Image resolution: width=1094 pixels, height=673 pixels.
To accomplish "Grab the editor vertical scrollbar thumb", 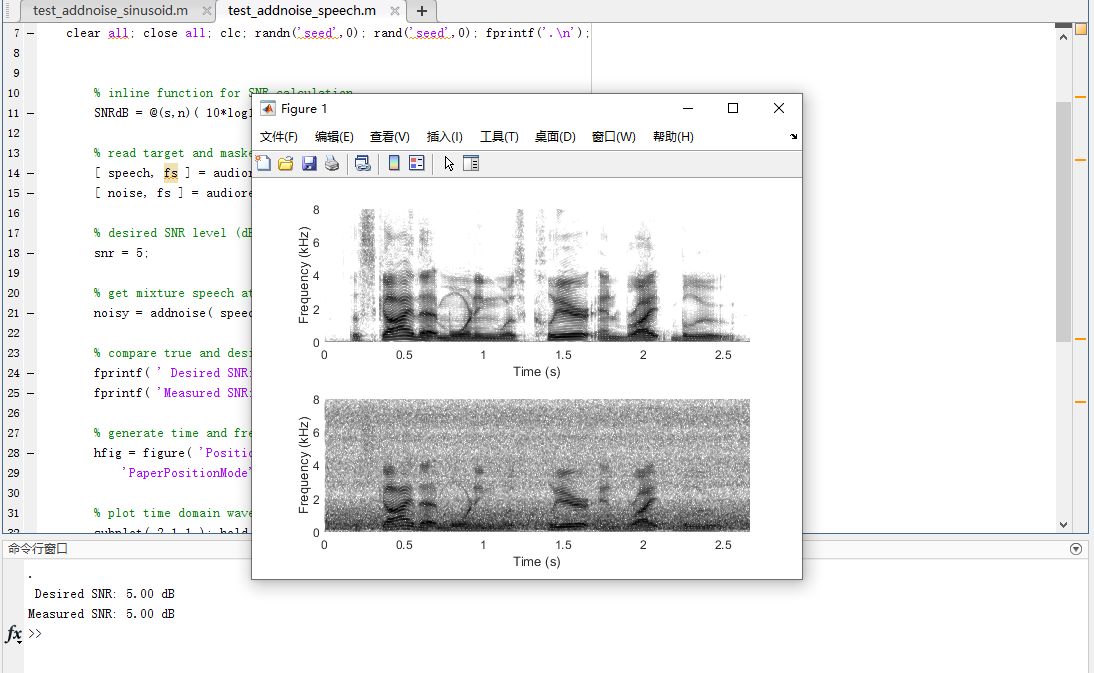I will click(x=1063, y=222).
